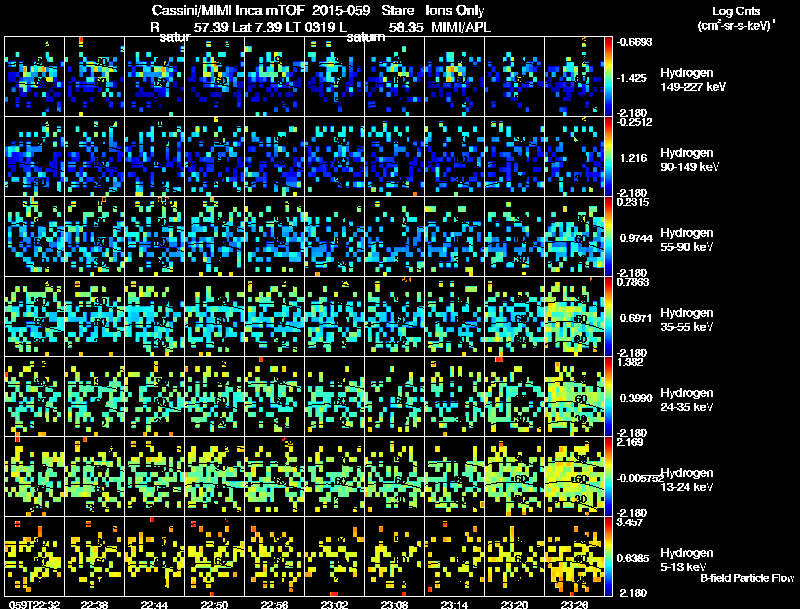Click the Log Cnts heading
800x609 pixels.
(x=736, y=11)
